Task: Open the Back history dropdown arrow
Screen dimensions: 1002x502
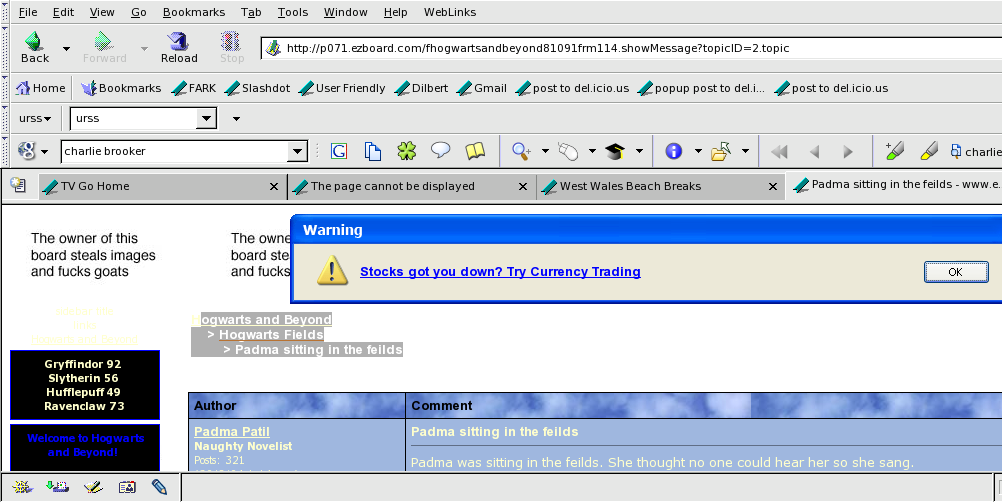Action: point(67,48)
